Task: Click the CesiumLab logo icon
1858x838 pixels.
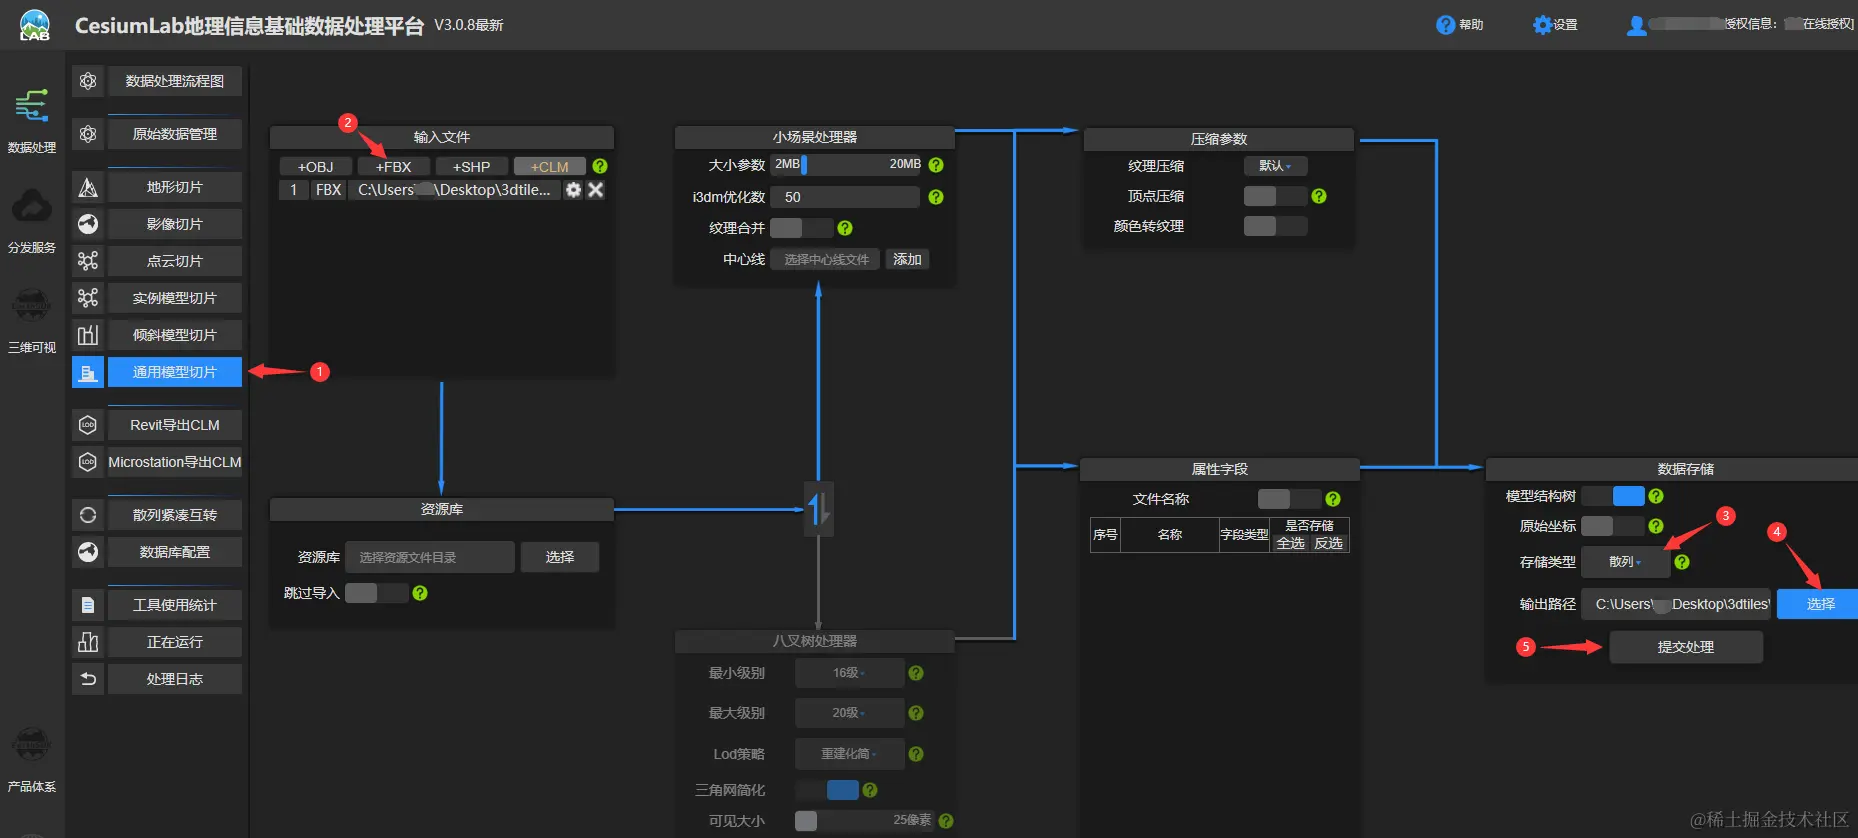Action: click(x=35, y=25)
